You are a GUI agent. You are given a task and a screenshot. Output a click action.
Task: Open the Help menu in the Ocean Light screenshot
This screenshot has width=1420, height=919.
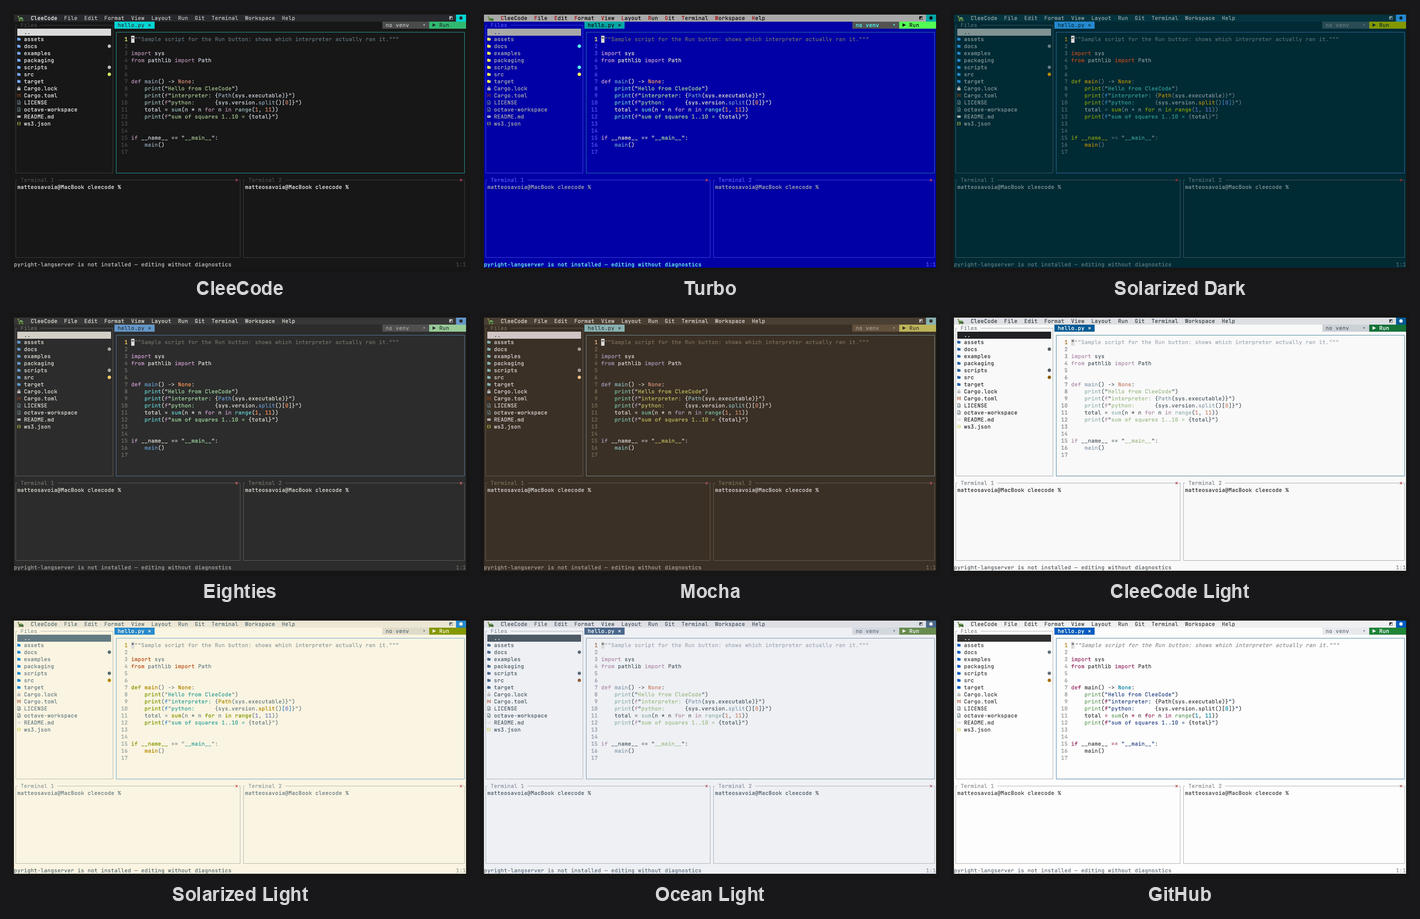tap(759, 624)
